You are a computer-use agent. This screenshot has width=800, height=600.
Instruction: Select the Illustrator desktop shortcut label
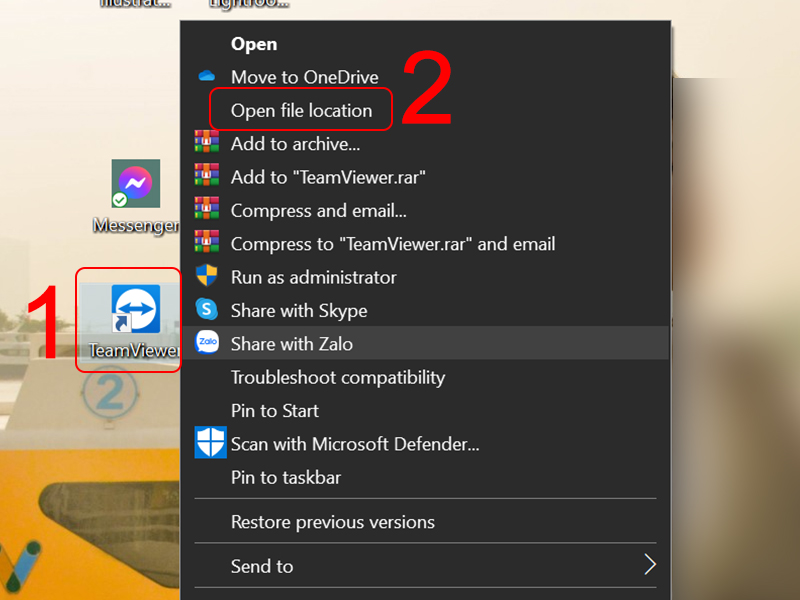click(x=135, y=4)
